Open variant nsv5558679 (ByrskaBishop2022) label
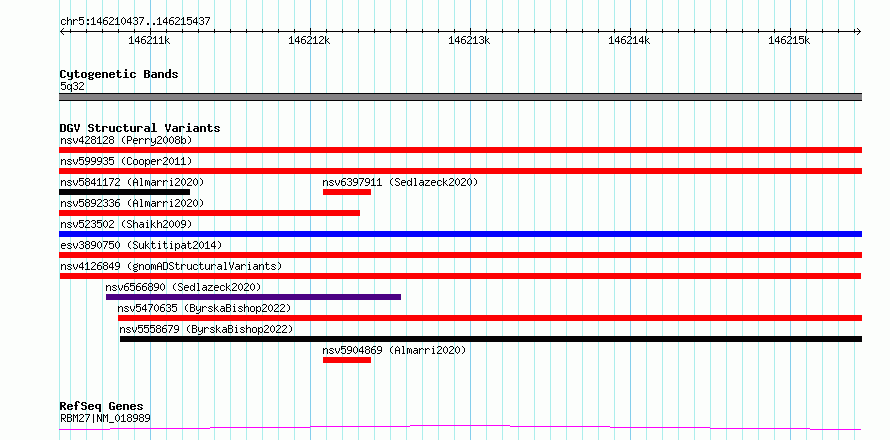Viewport: 890px width, 440px height. pyautogui.click(x=206, y=329)
